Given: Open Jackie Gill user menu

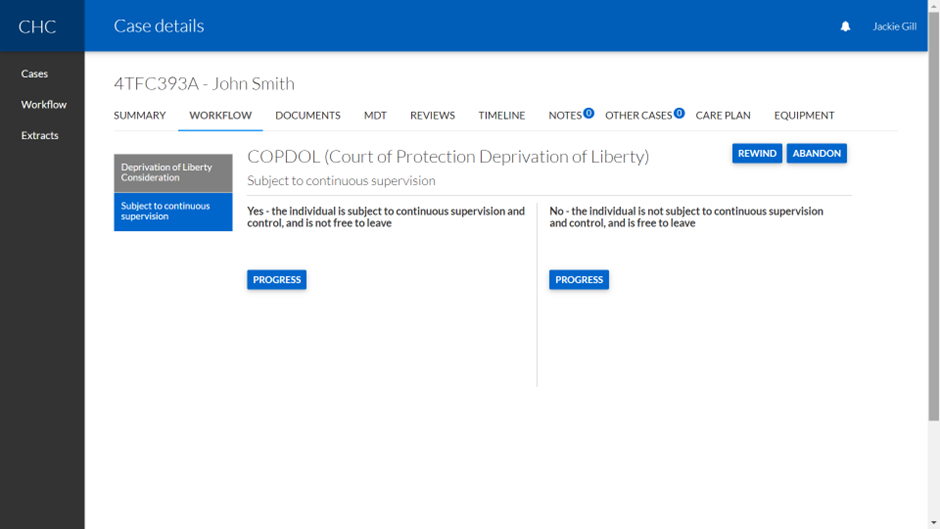Looking at the screenshot, I should (894, 27).
